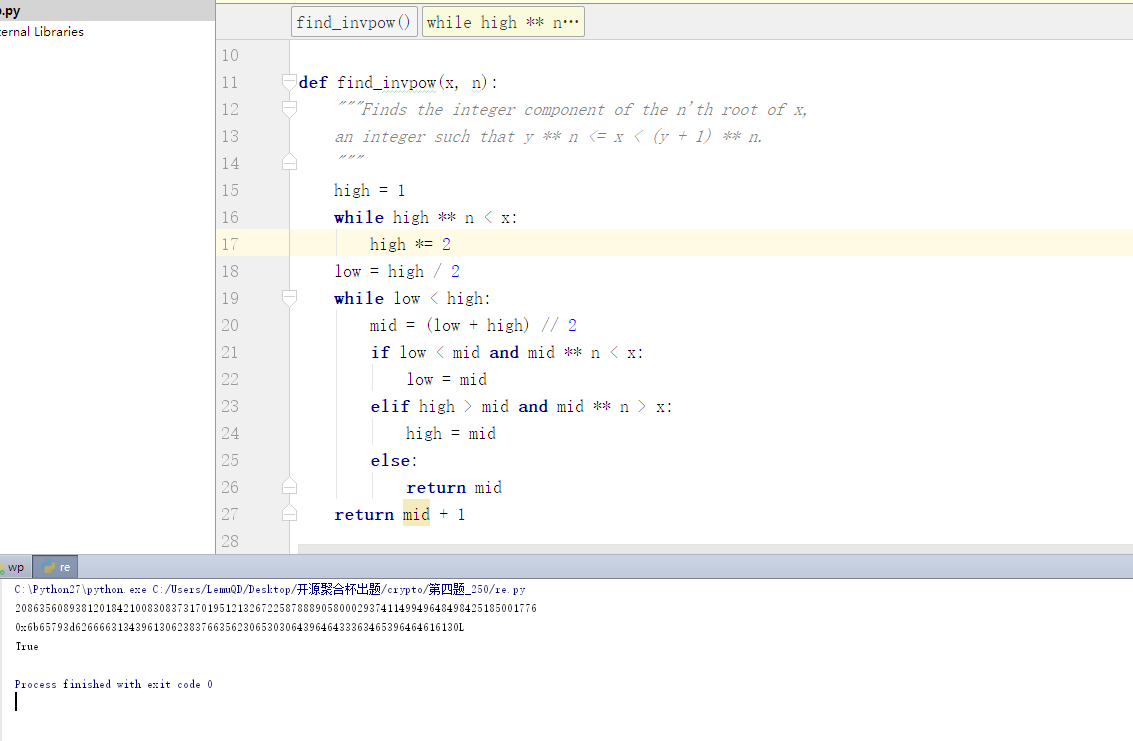Click the gutter at line number 22

(x=230, y=379)
